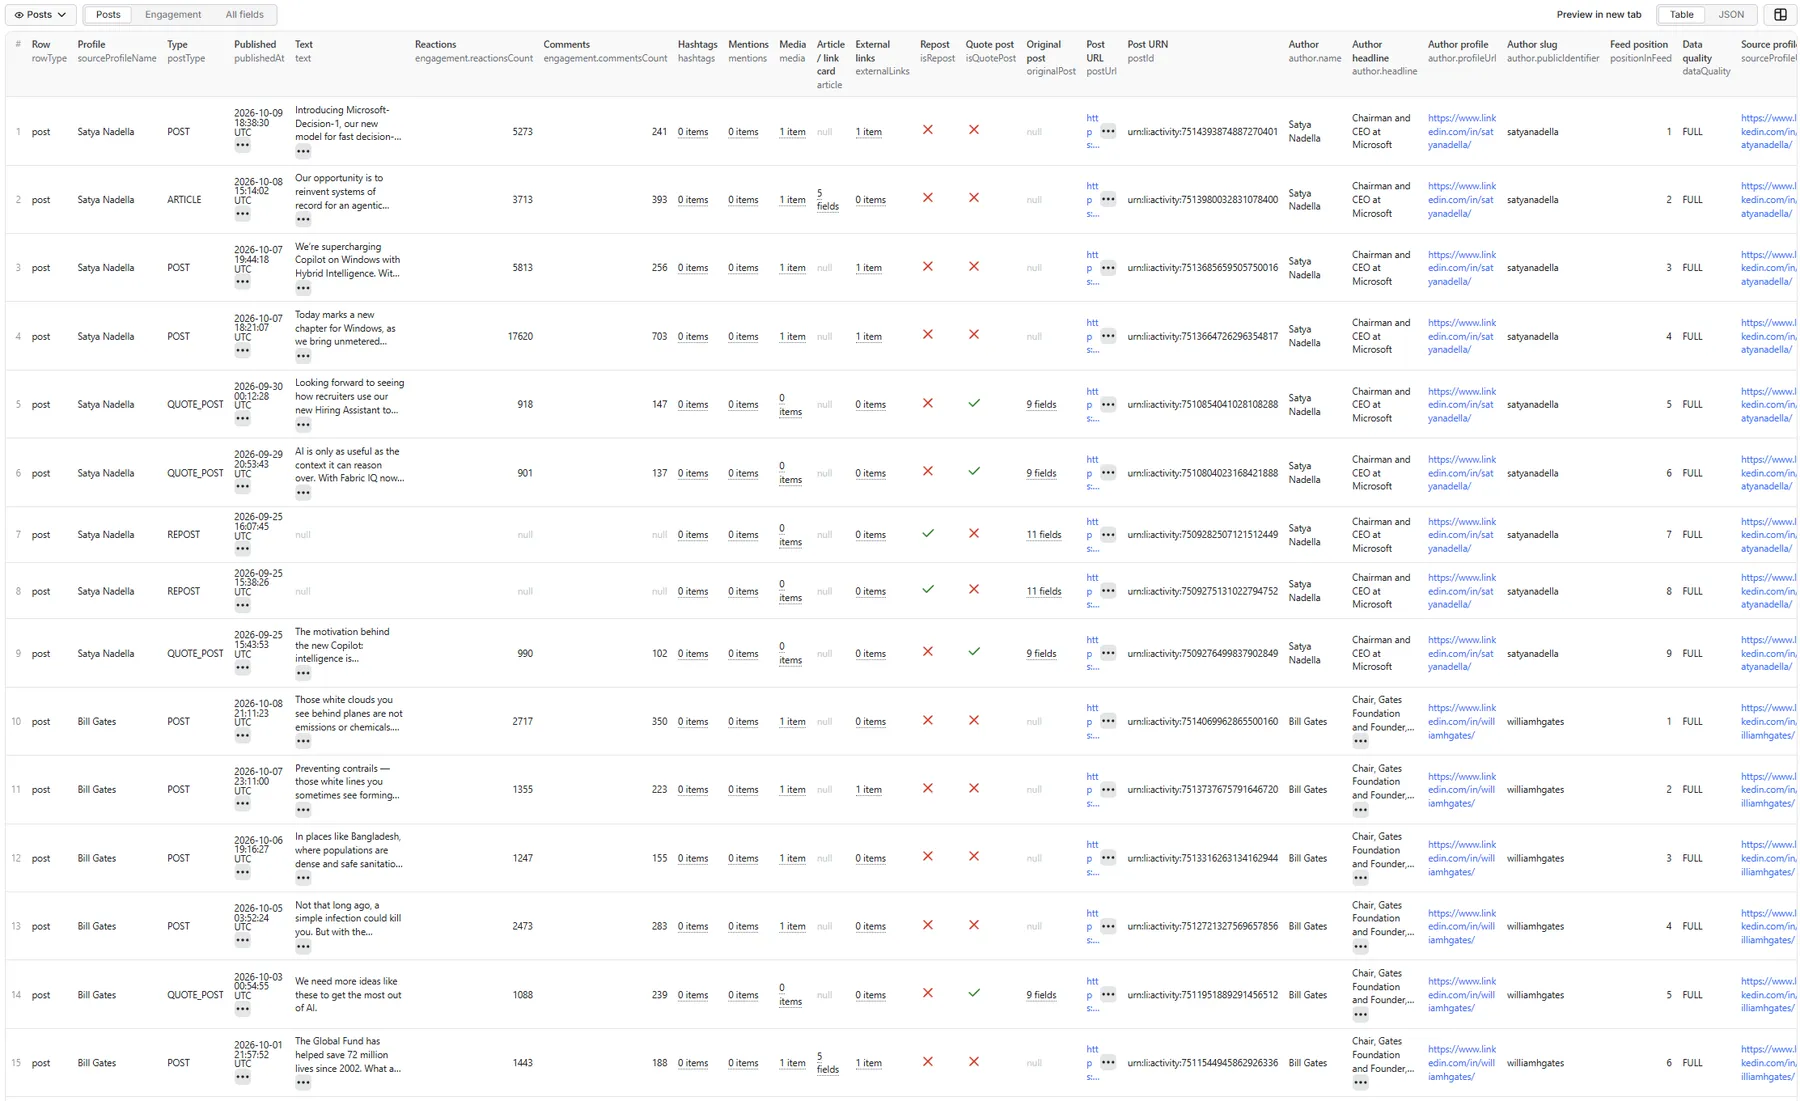1800x1101 pixels.
Task: Expand text of 'Those white clouds you' post
Action: [x=303, y=742]
